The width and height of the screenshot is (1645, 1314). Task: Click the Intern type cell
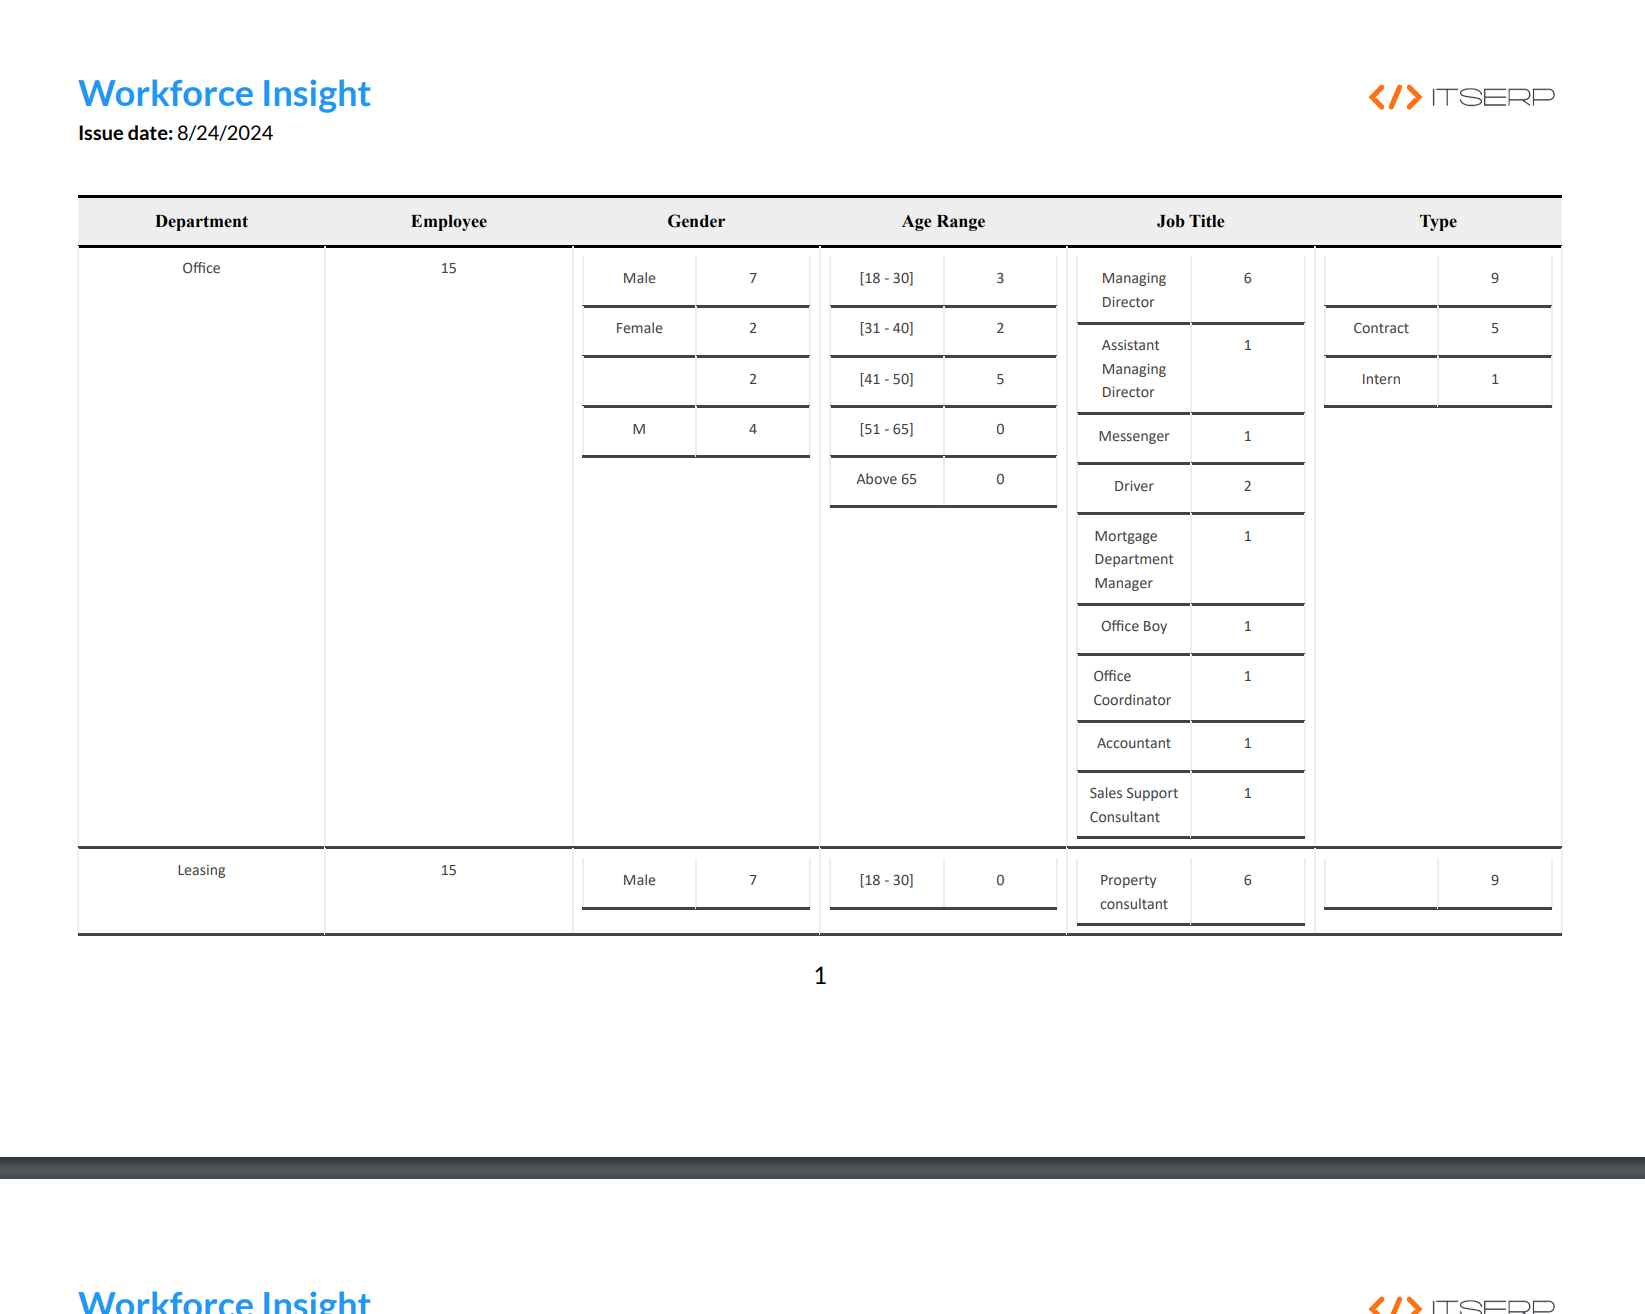1380,379
